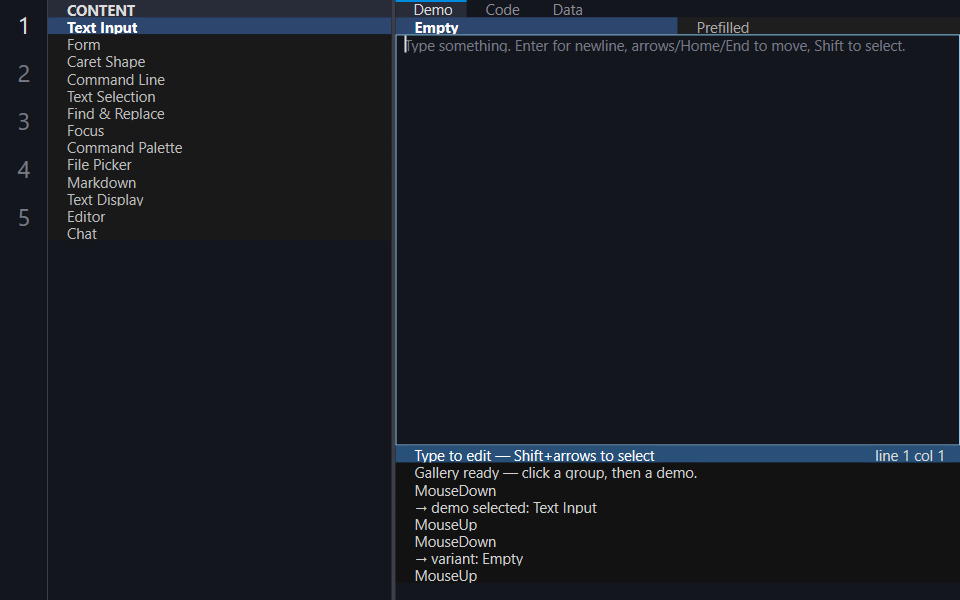Open the Code tab
Screen dimensions: 960x600
pyautogui.click(x=502, y=9)
